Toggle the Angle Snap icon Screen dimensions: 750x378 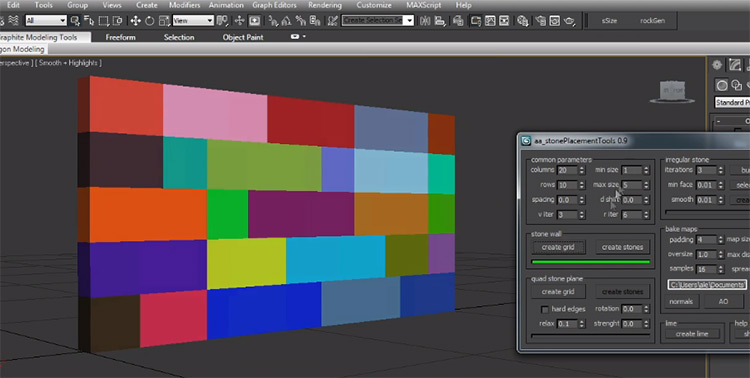point(287,21)
